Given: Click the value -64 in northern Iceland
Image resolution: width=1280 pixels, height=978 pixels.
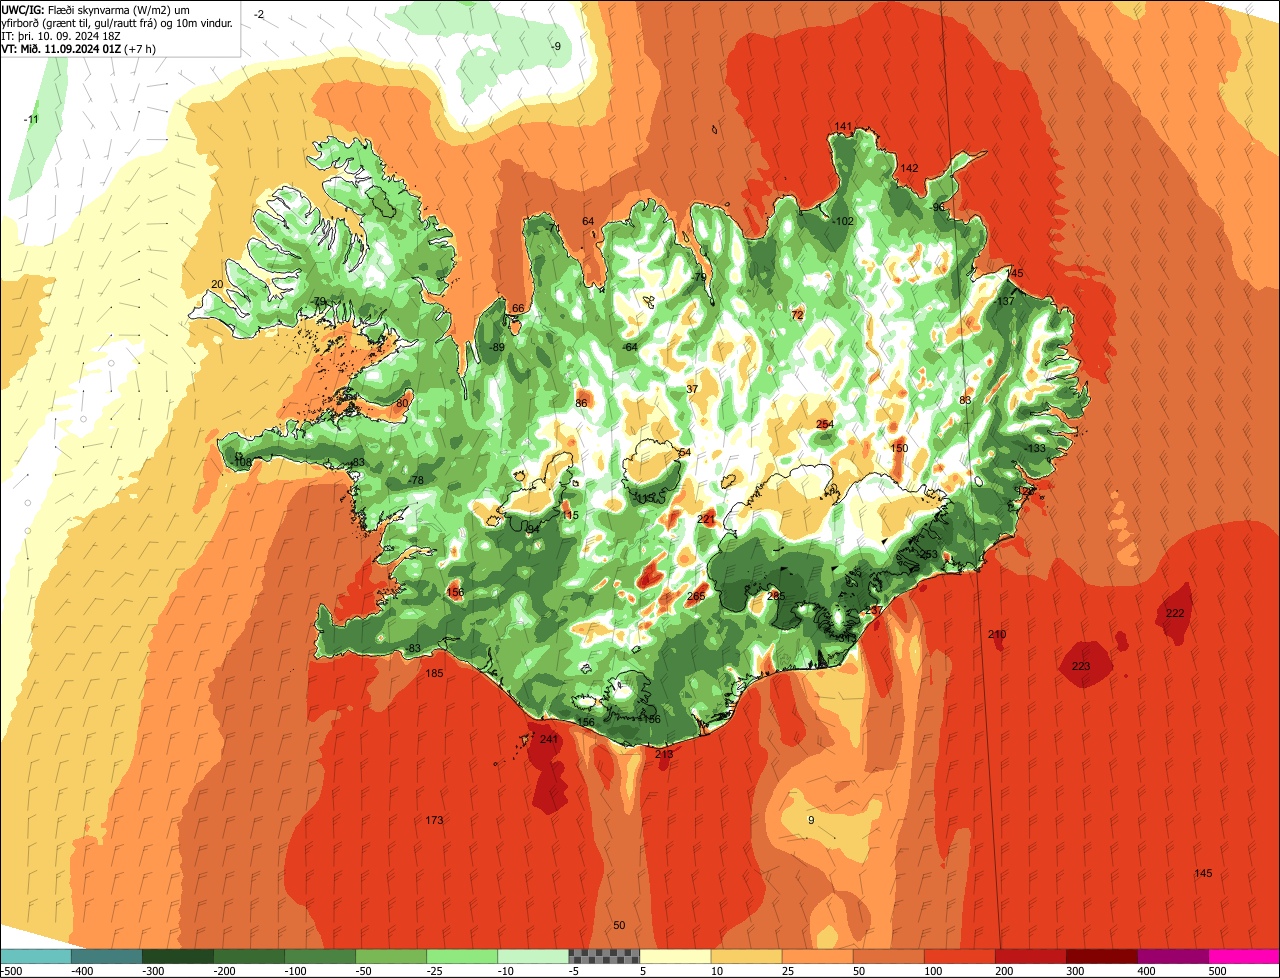Looking at the screenshot, I should click(629, 347).
